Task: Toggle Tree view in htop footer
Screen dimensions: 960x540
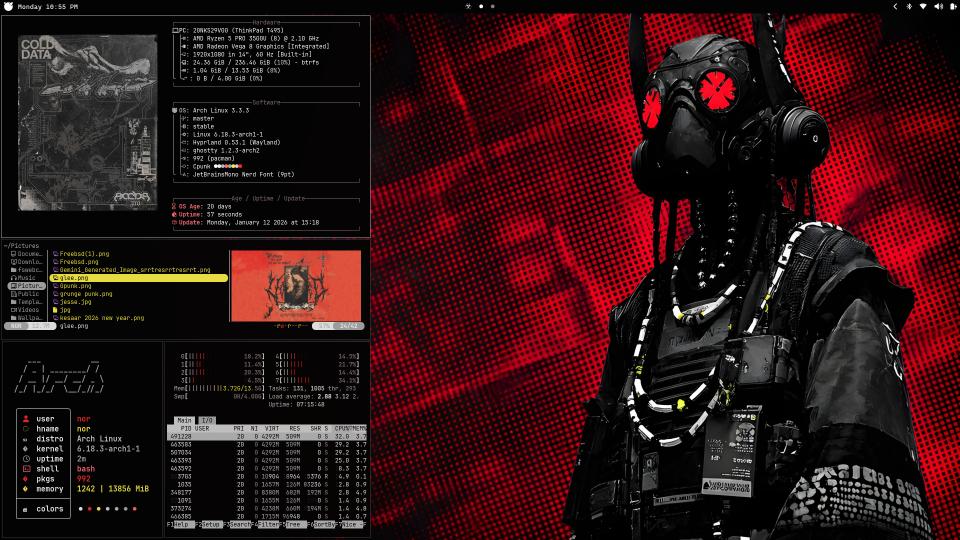Action: tap(297, 524)
